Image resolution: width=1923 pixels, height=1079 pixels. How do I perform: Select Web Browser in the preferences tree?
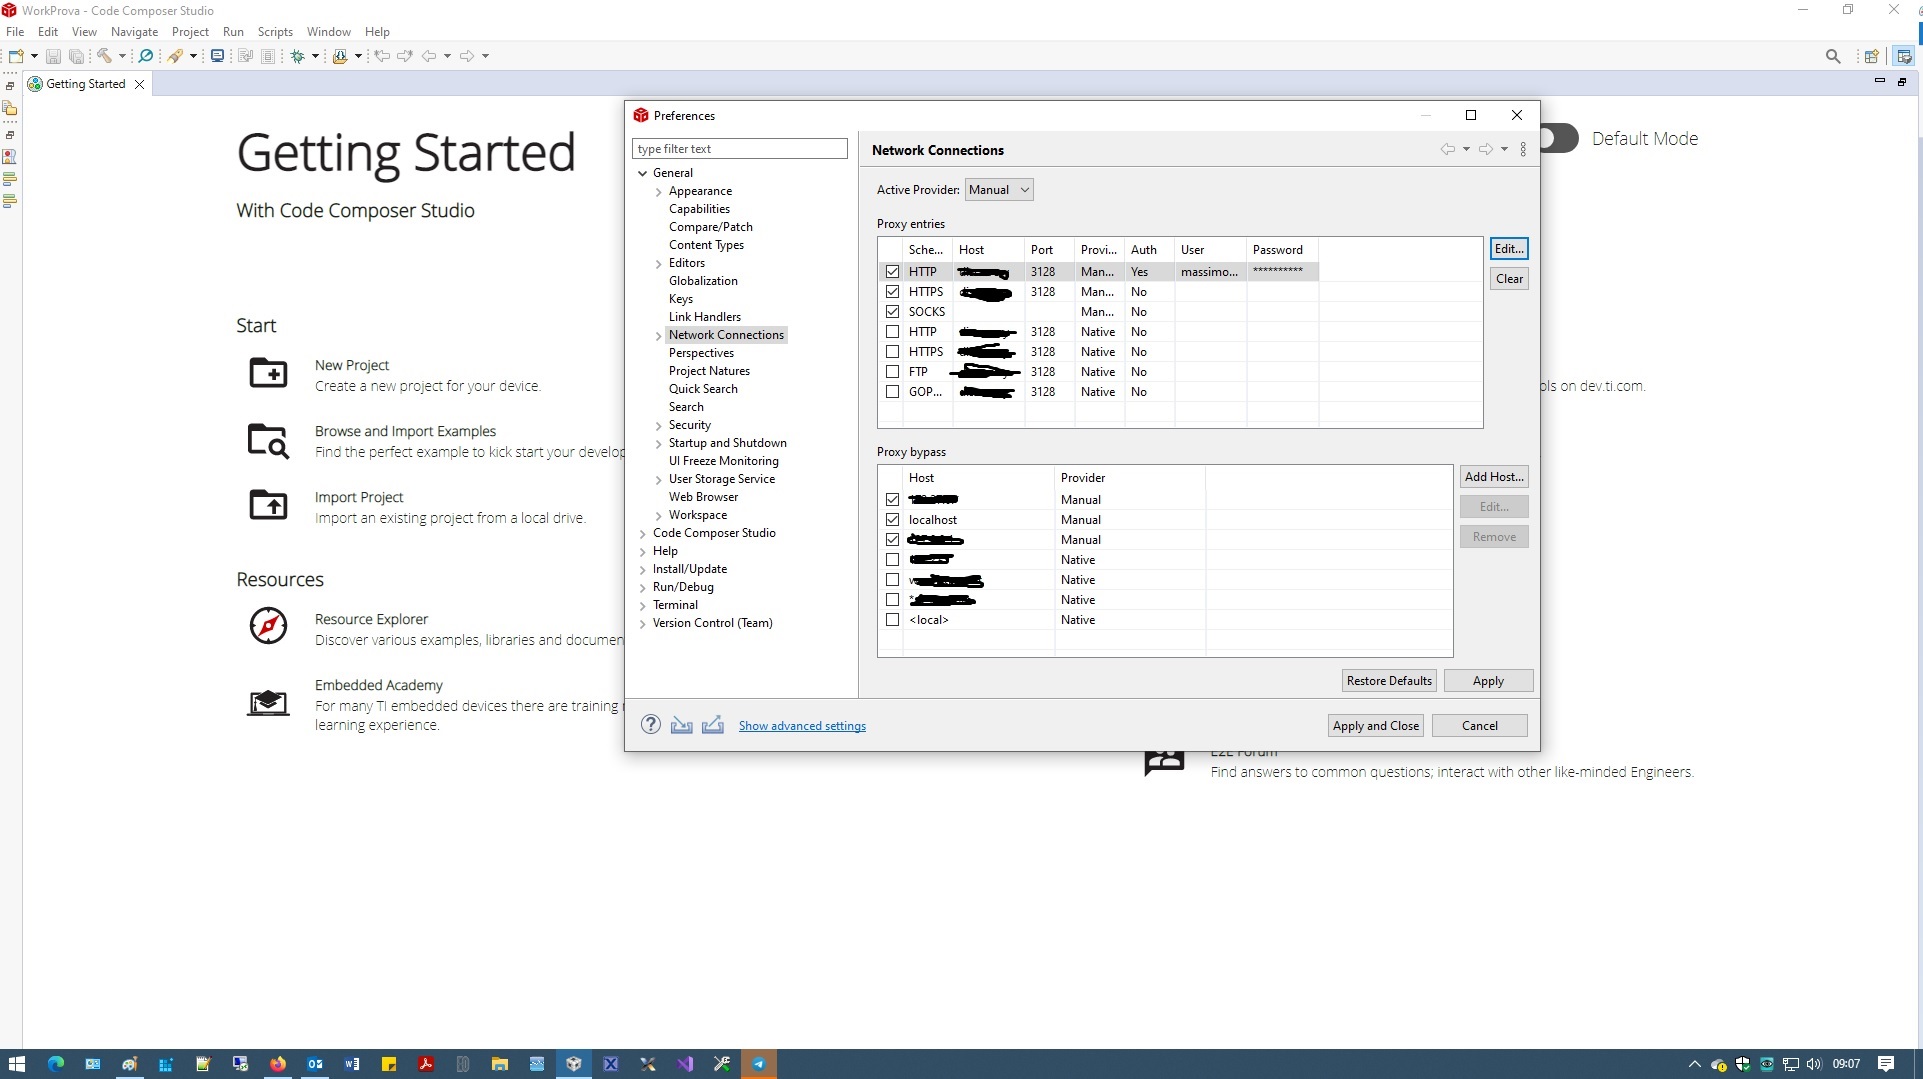(x=704, y=497)
